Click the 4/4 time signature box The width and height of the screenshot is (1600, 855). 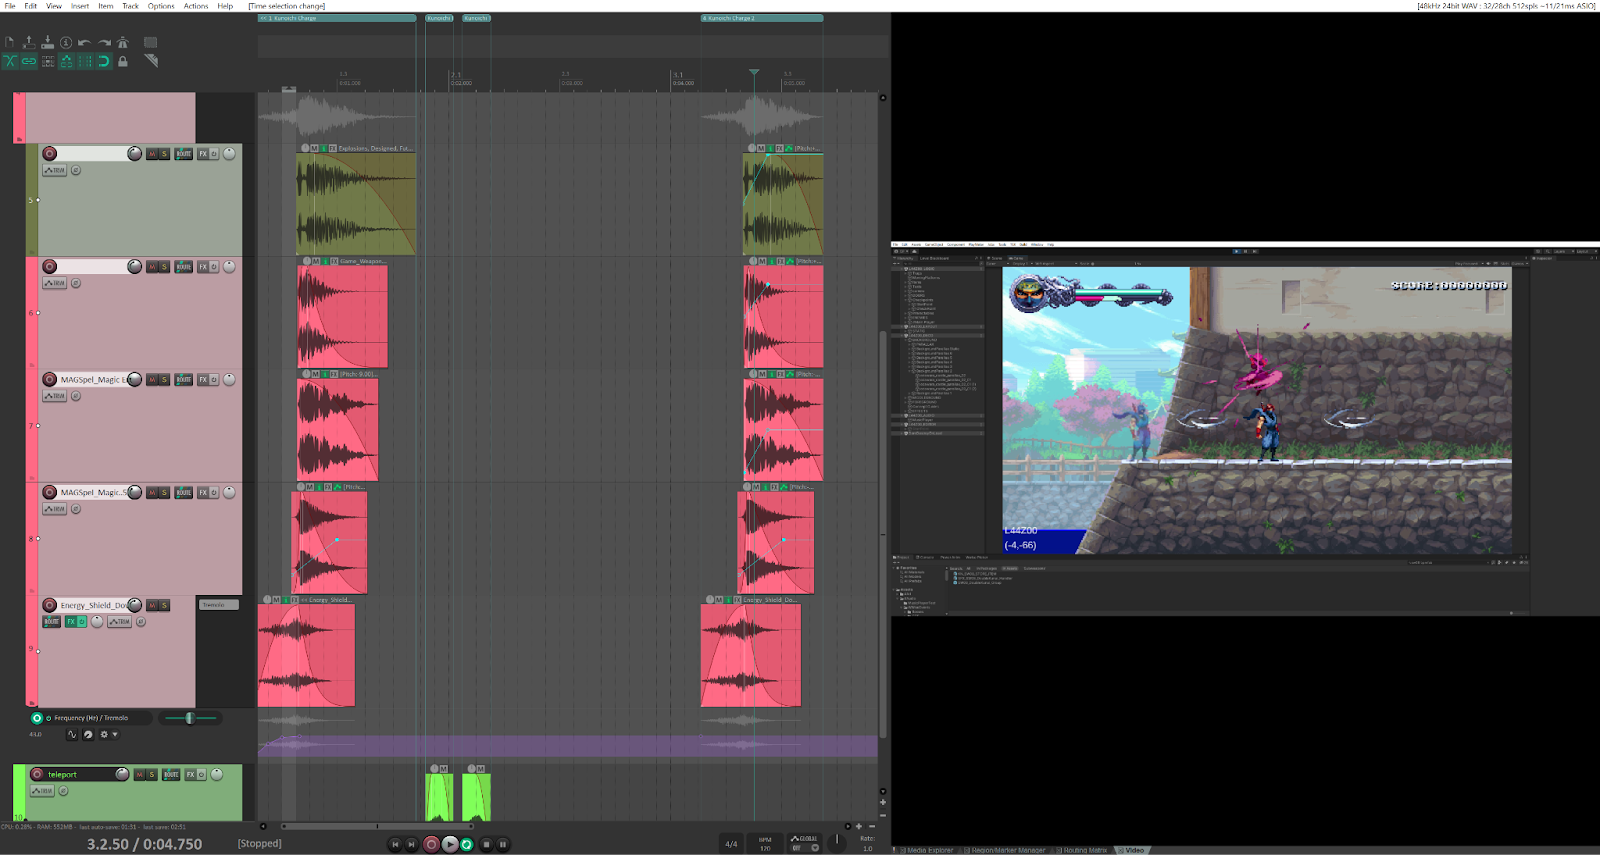tap(731, 844)
